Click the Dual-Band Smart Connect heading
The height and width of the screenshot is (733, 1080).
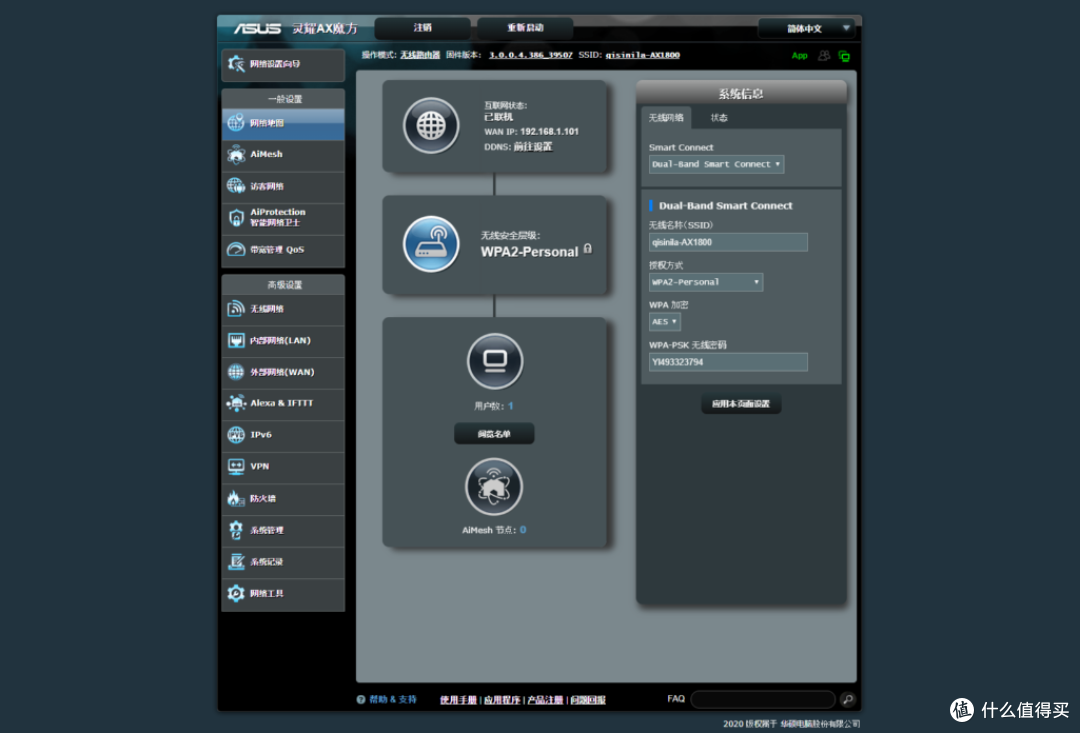[x=725, y=205]
